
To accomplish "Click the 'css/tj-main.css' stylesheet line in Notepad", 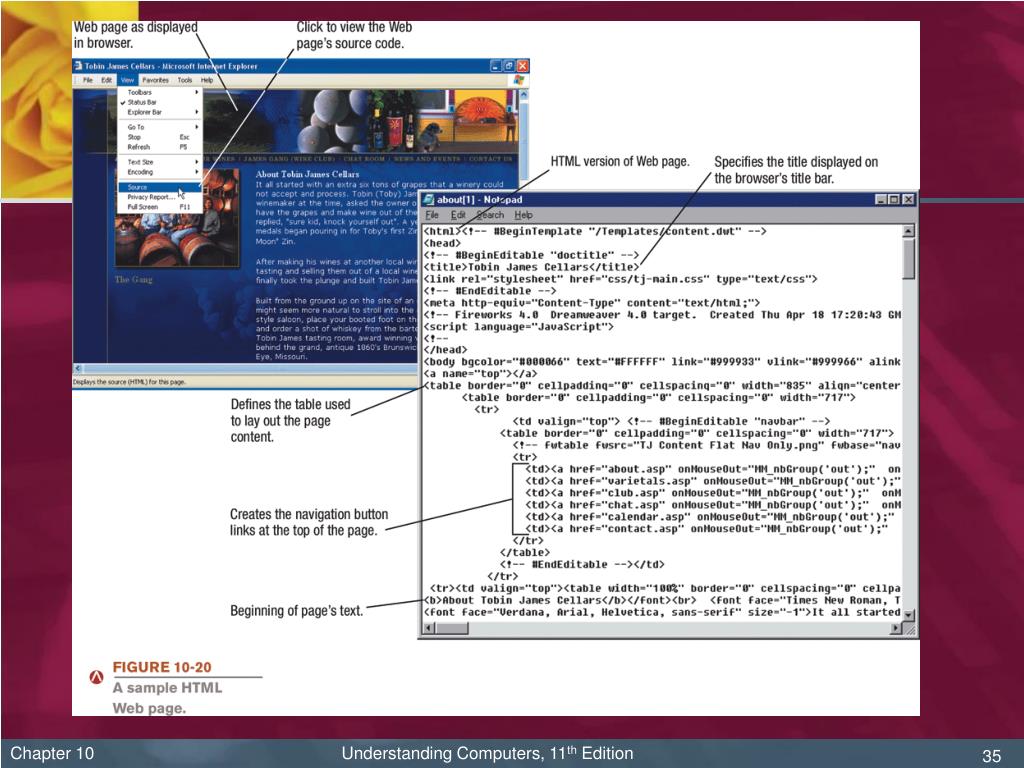I will click(x=621, y=279).
